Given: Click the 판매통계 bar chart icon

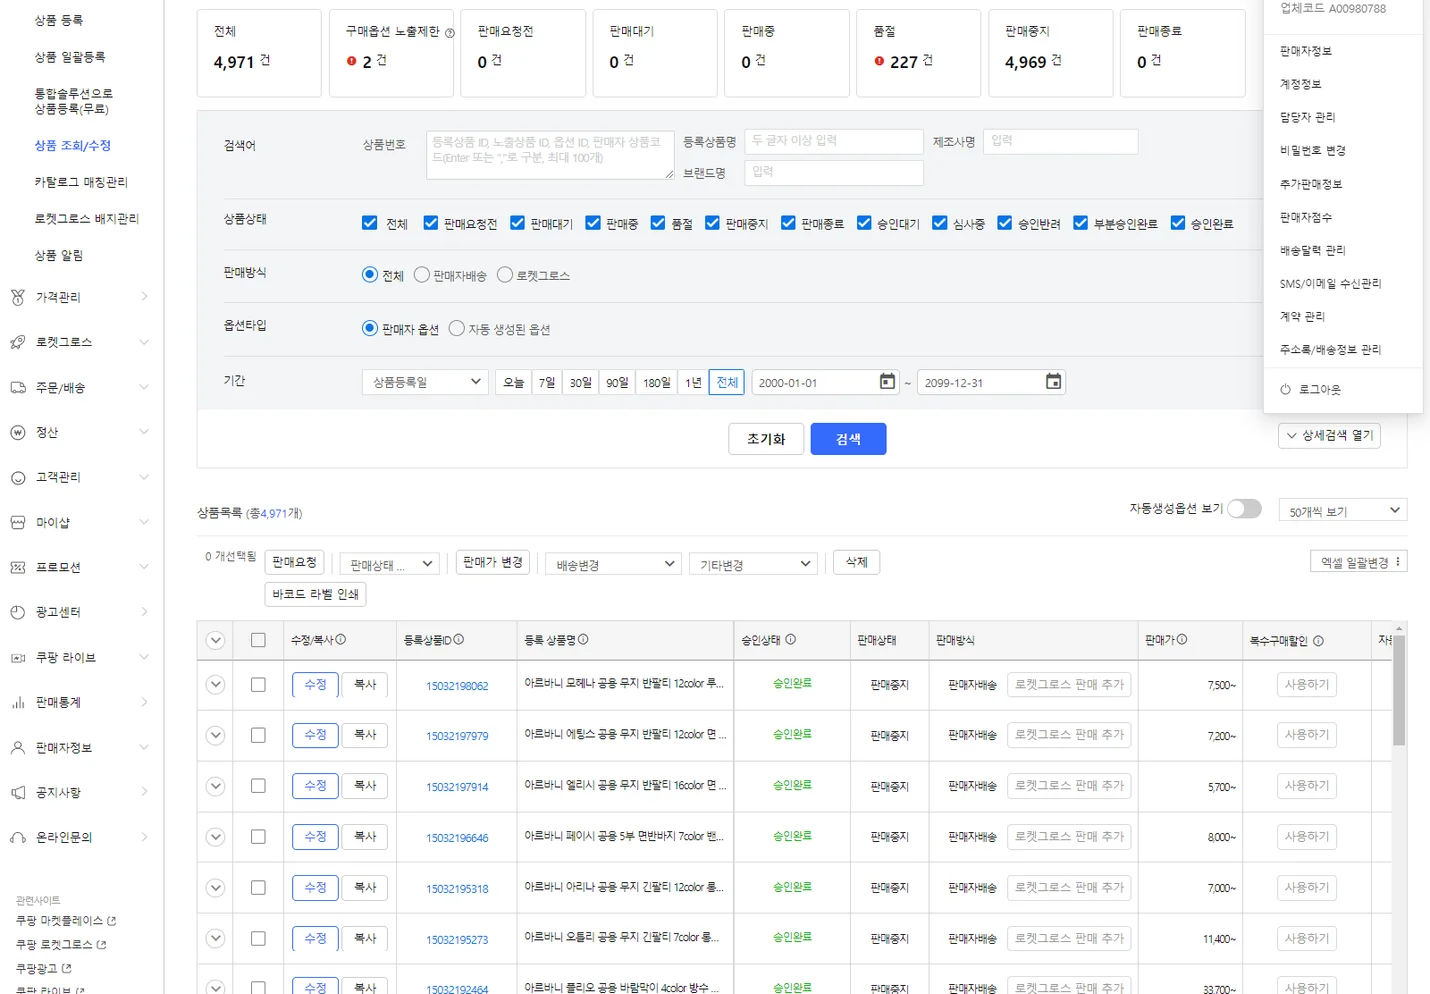Looking at the screenshot, I should point(18,702).
